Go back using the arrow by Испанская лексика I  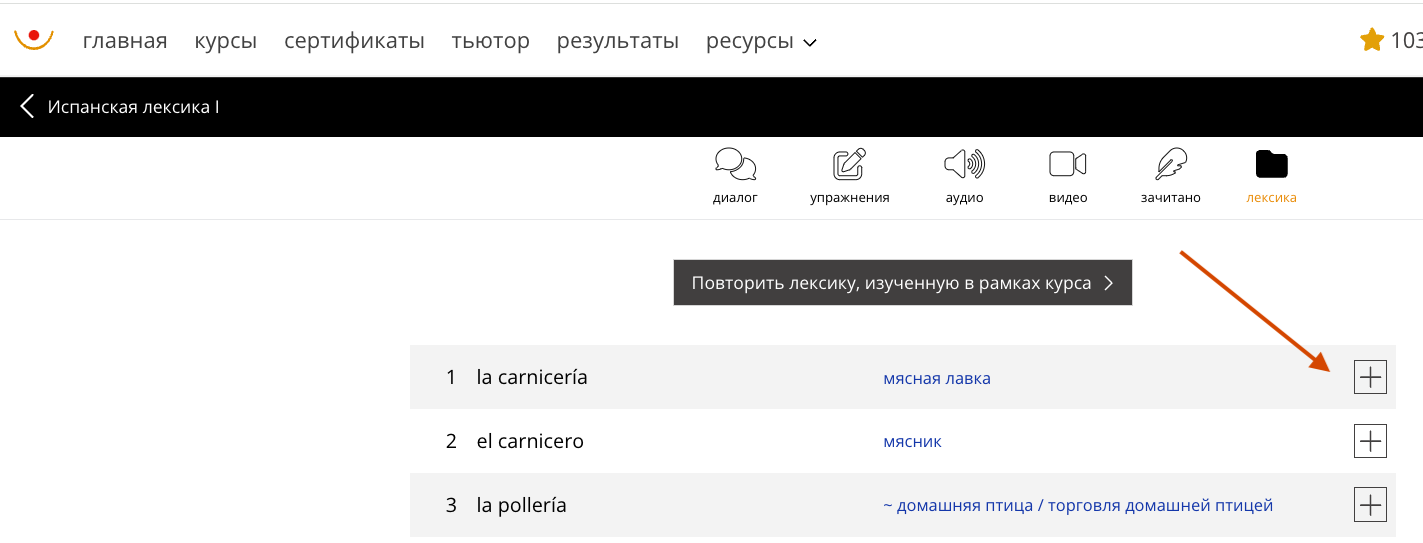click(27, 106)
